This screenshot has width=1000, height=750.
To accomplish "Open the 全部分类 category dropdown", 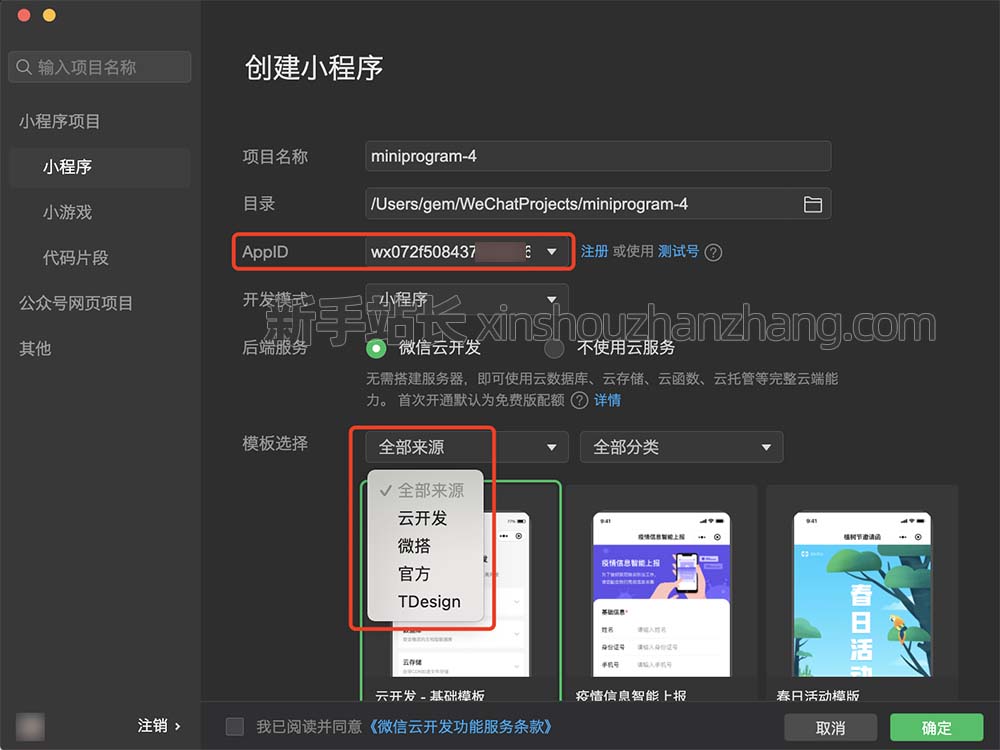I will [681, 447].
